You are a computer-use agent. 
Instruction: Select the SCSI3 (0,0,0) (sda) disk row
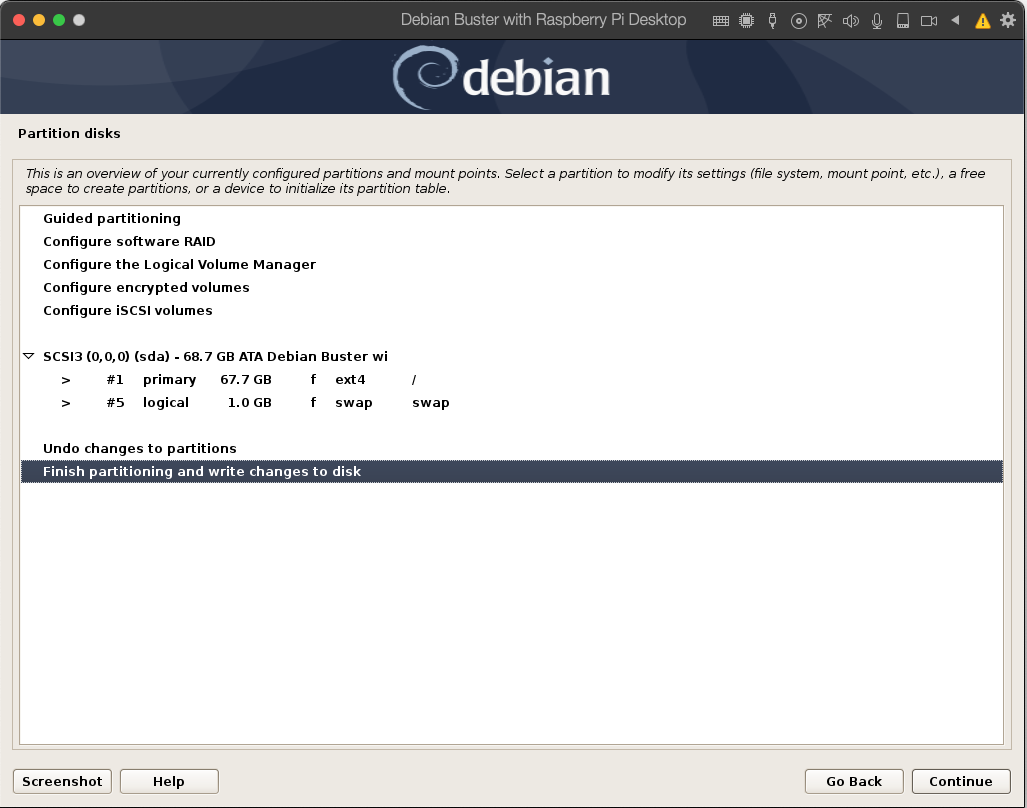pos(512,356)
